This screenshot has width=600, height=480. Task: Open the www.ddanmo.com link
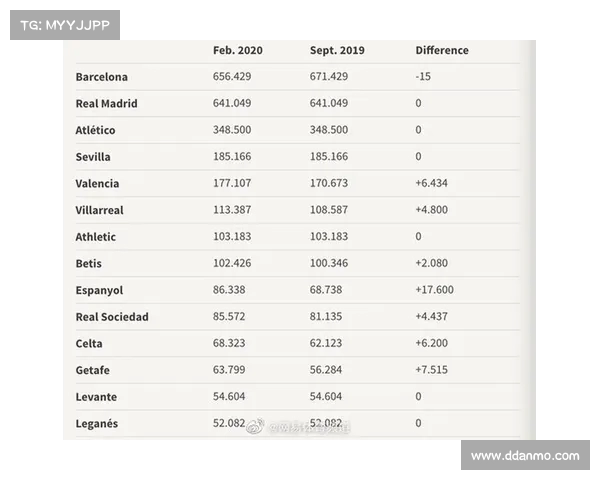point(525,456)
